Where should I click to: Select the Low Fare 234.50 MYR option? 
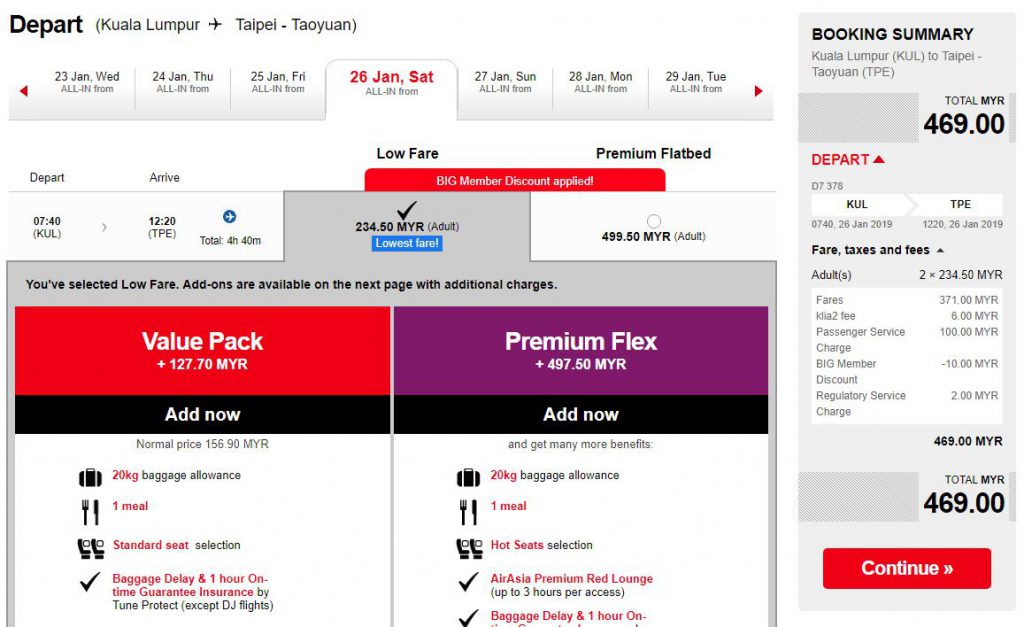pyautogui.click(x=407, y=211)
